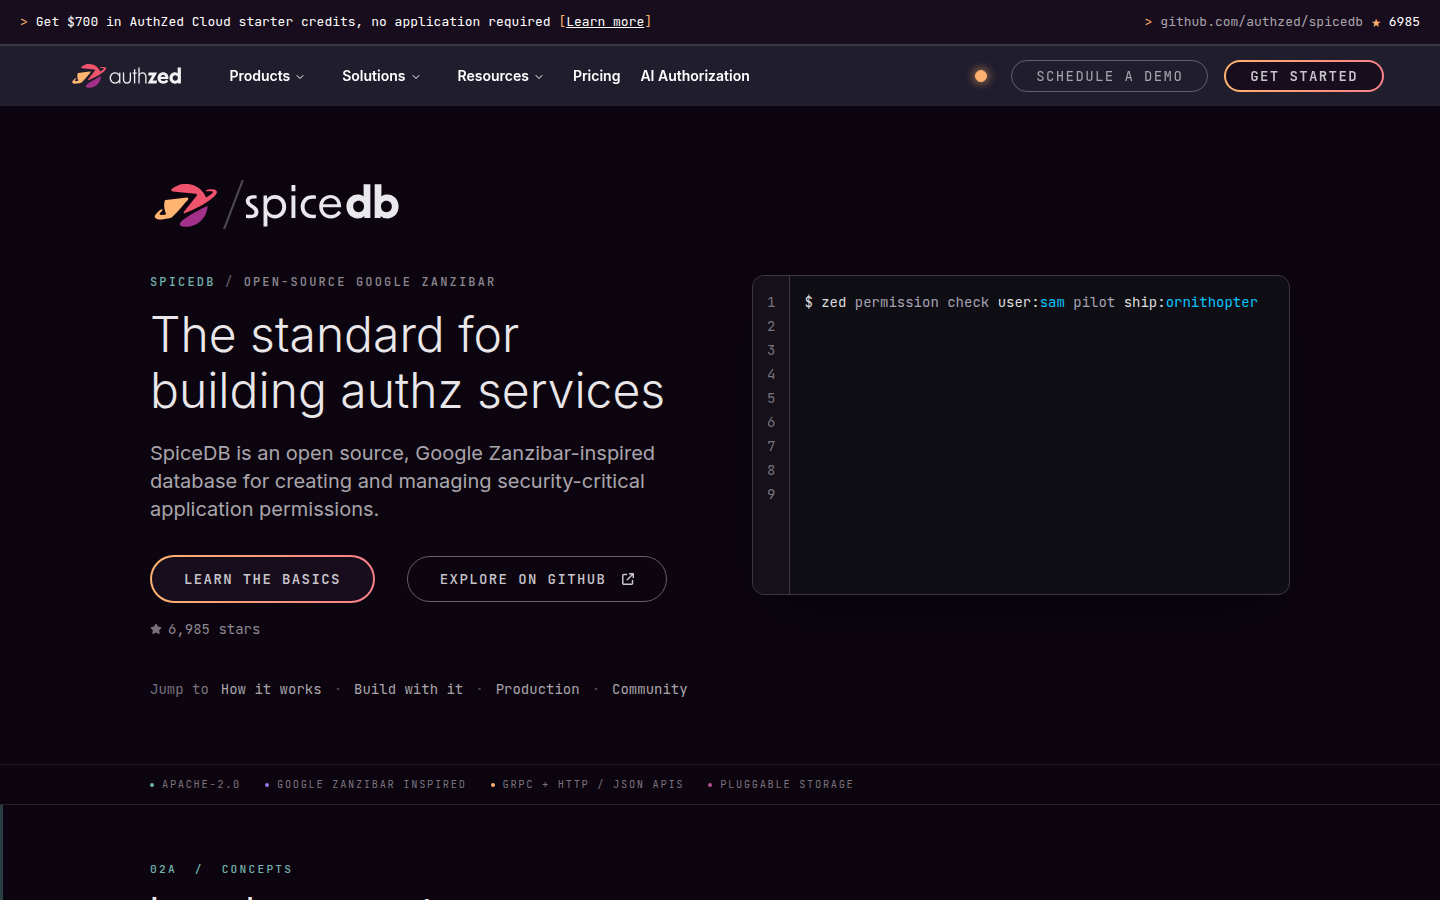1440x900 pixels.
Task: Click the headline The standard for building authz services
Action: coord(408,363)
